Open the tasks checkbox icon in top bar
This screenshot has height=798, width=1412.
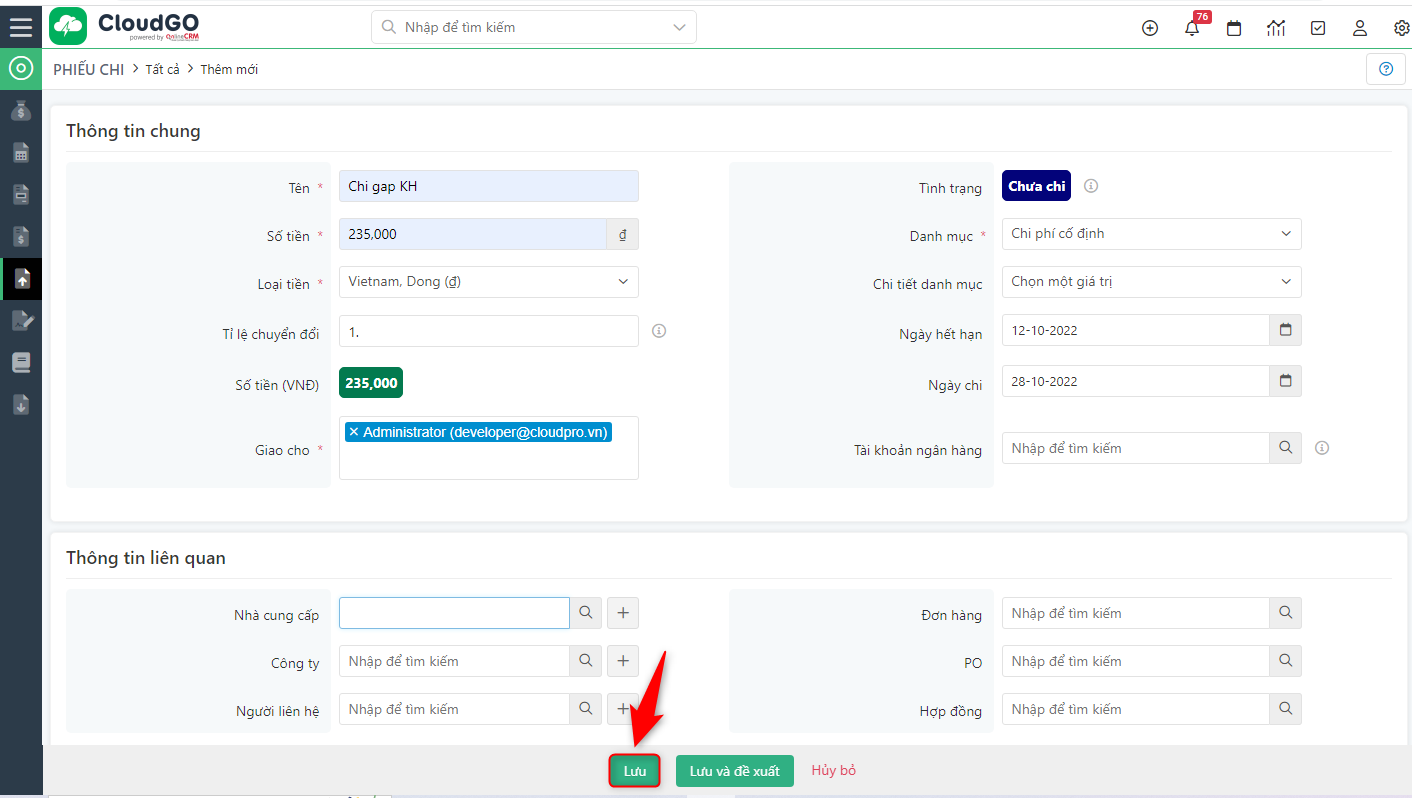click(1317, 28)
